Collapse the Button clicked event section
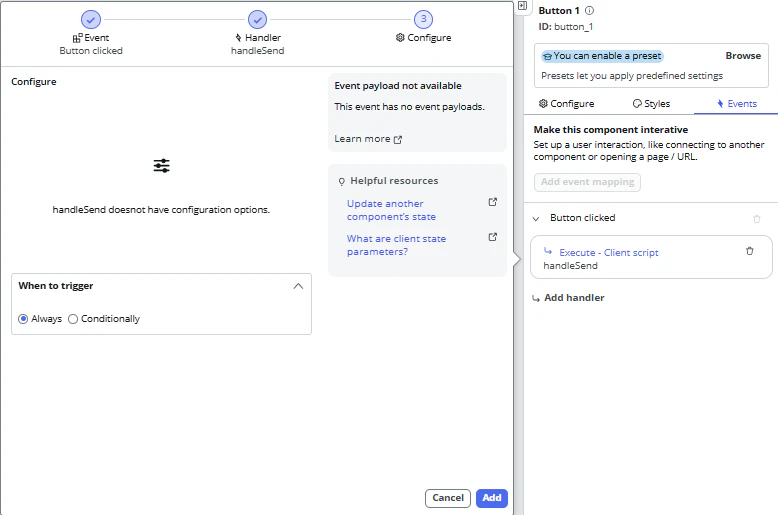778x515 pixels. click(x=536, y=218)
